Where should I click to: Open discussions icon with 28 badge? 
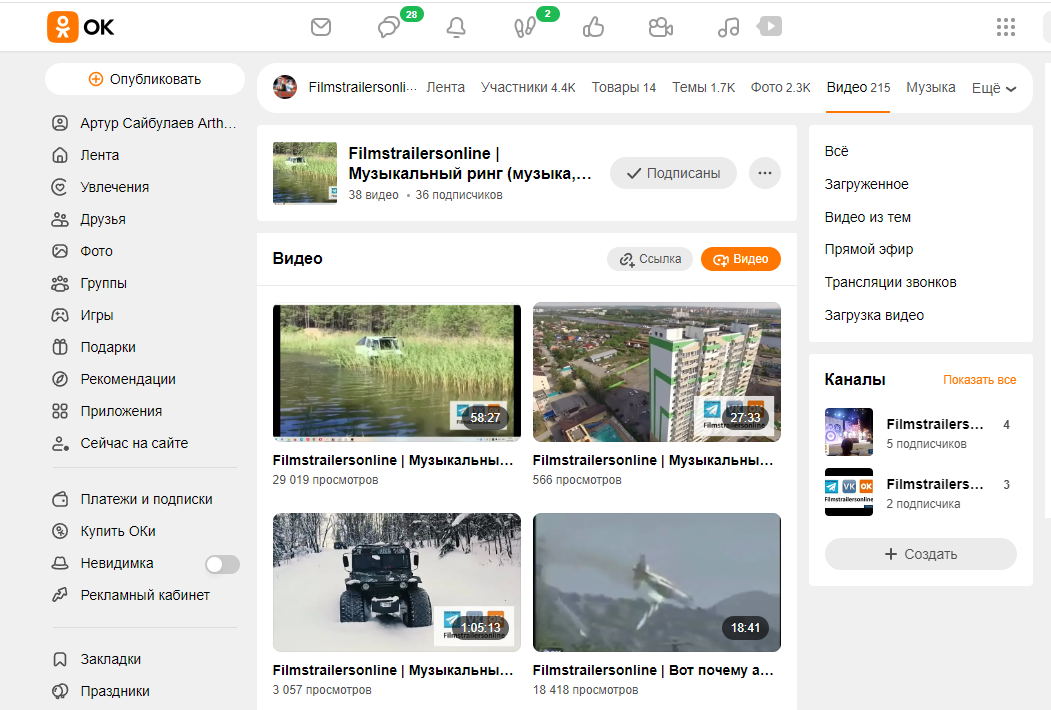click(x=389, y=27)
